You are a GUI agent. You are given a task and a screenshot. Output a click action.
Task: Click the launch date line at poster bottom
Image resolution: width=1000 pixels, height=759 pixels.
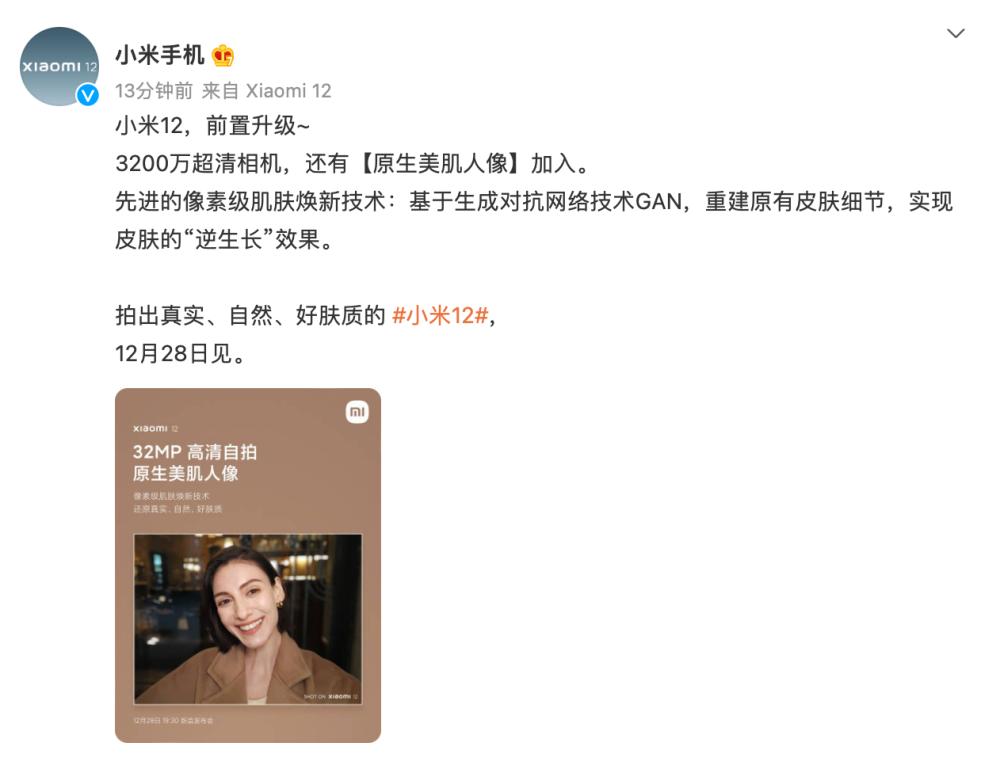click(x=173, y=721)
